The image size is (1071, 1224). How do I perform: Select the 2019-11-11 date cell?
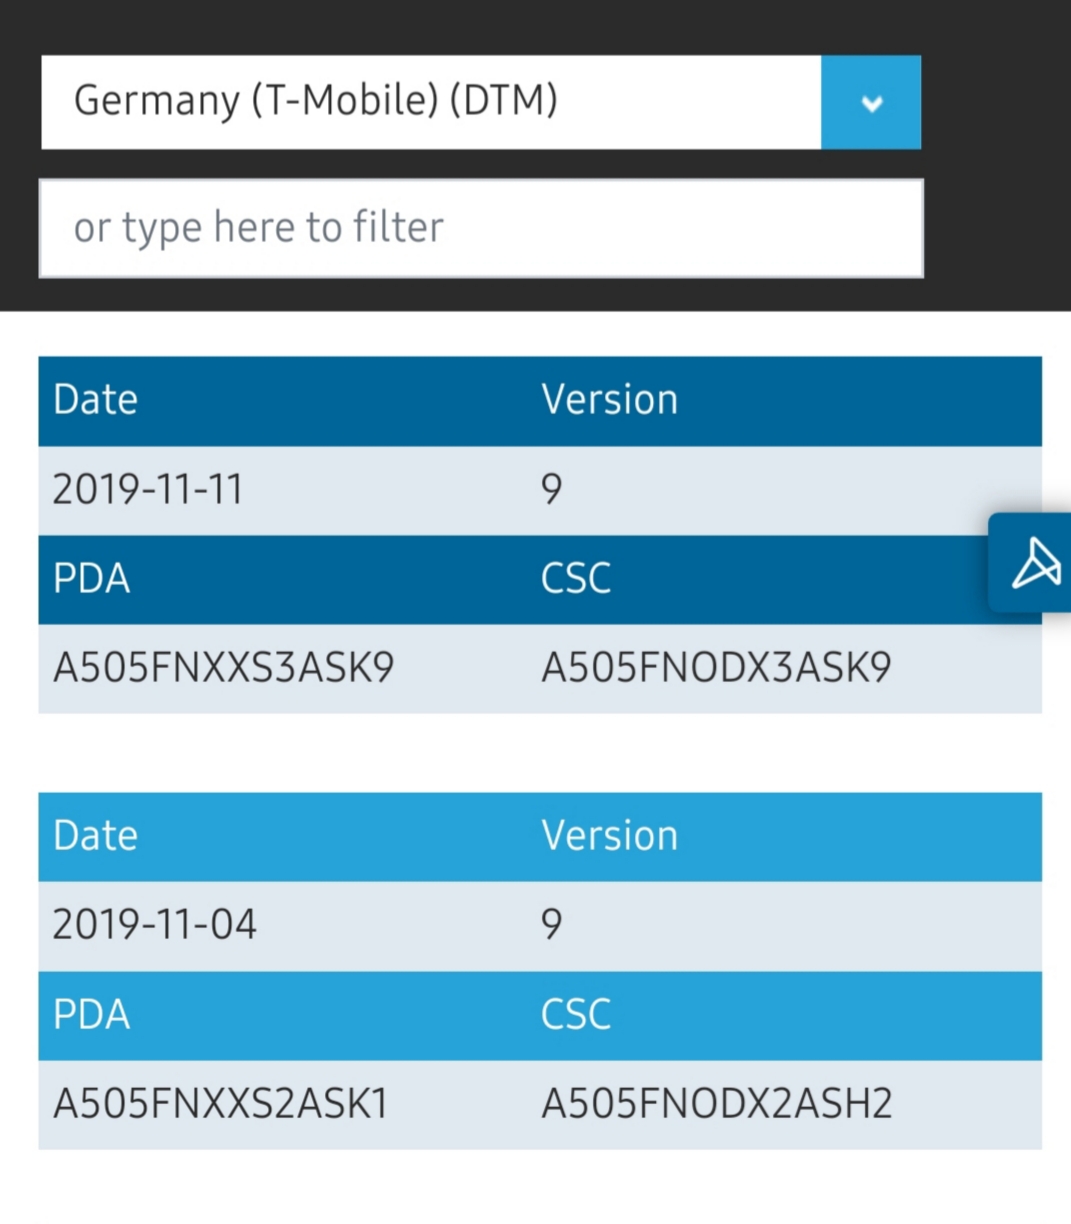(148, 489)
